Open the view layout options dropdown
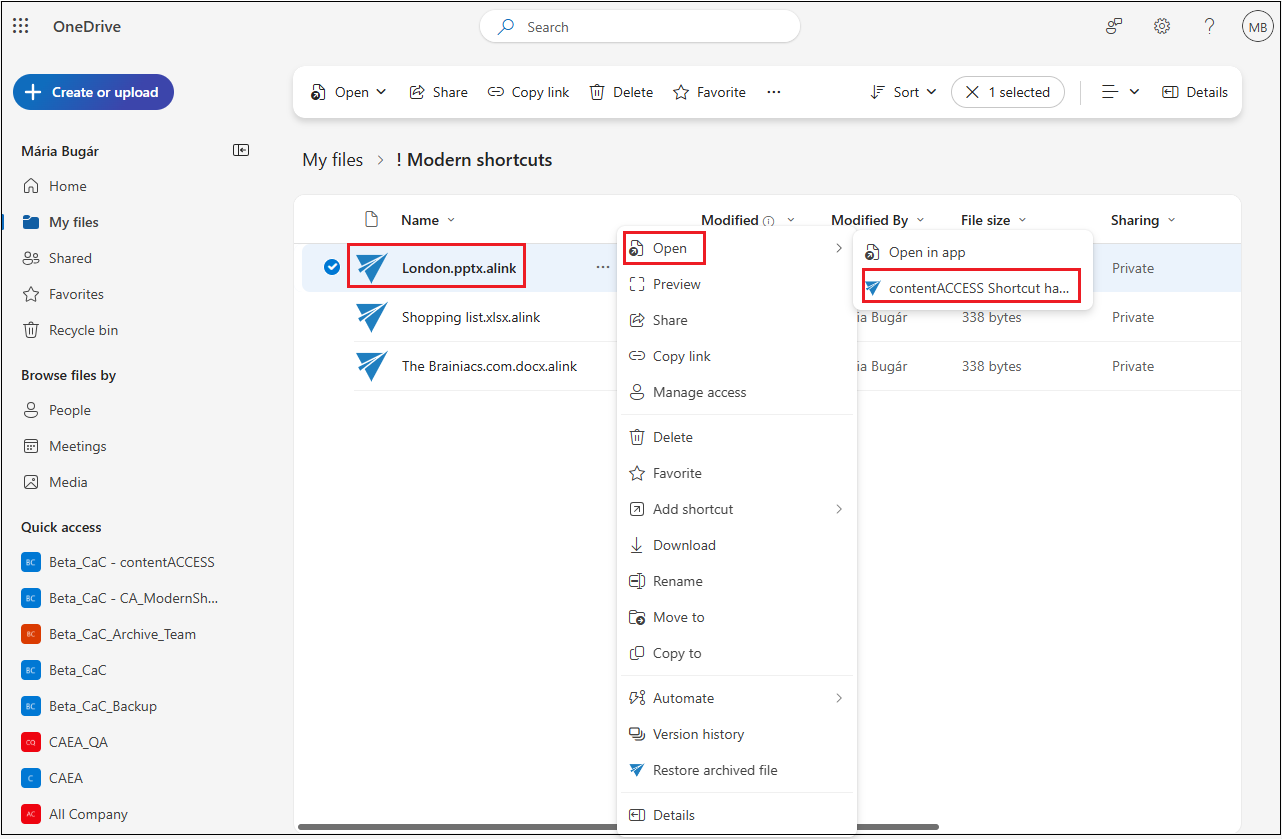The image size is (1282, 839). (x=1120, y=92)
